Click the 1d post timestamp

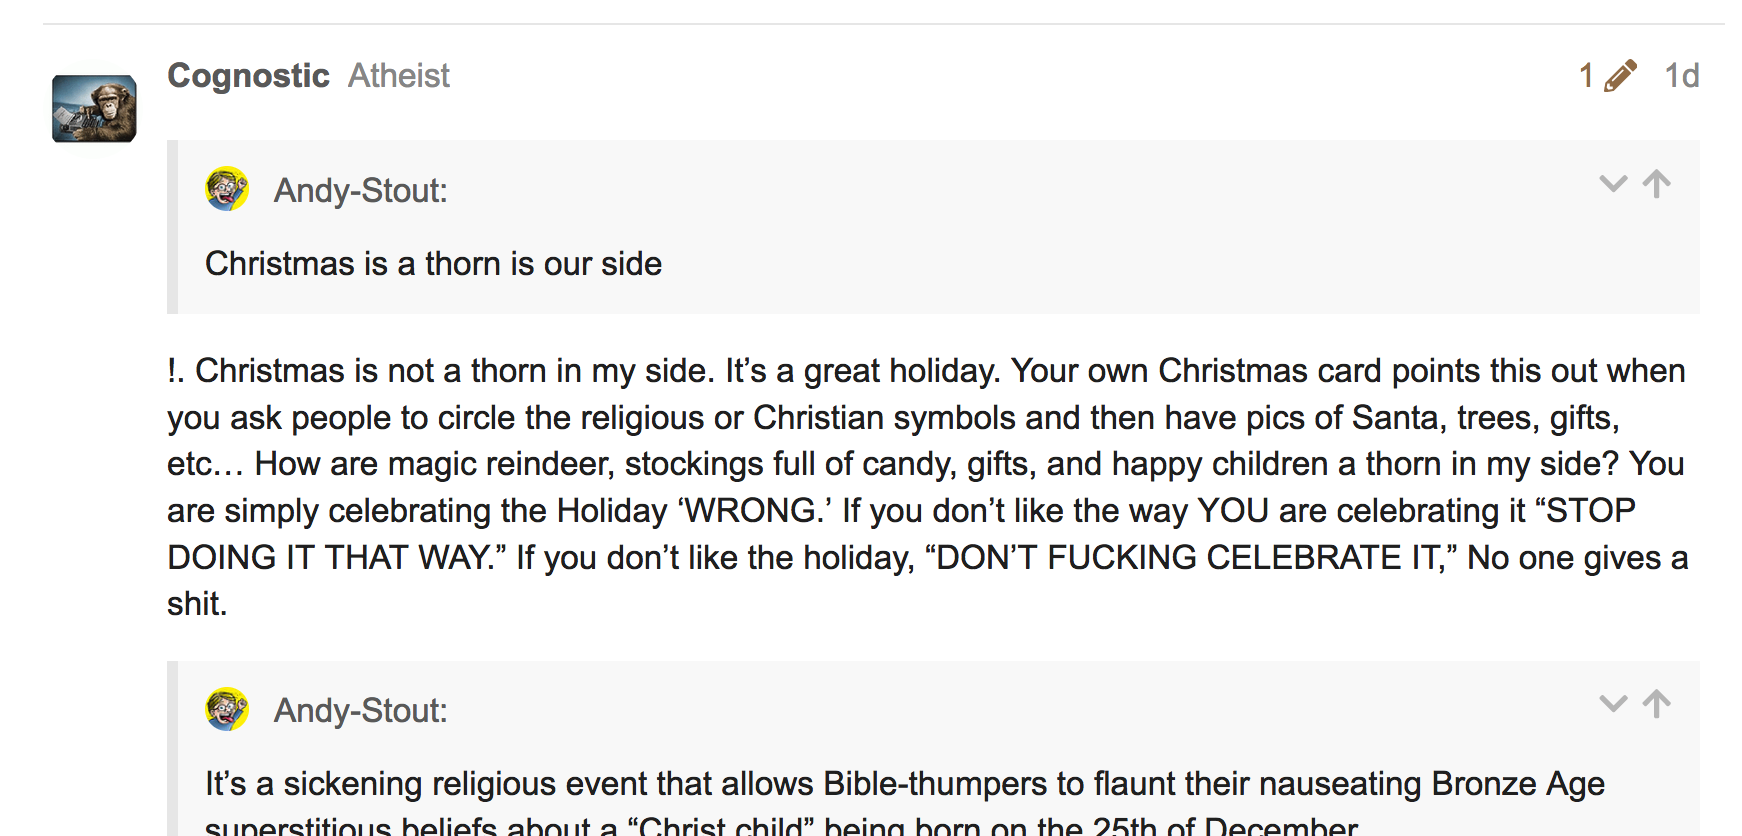(1681, 76)
